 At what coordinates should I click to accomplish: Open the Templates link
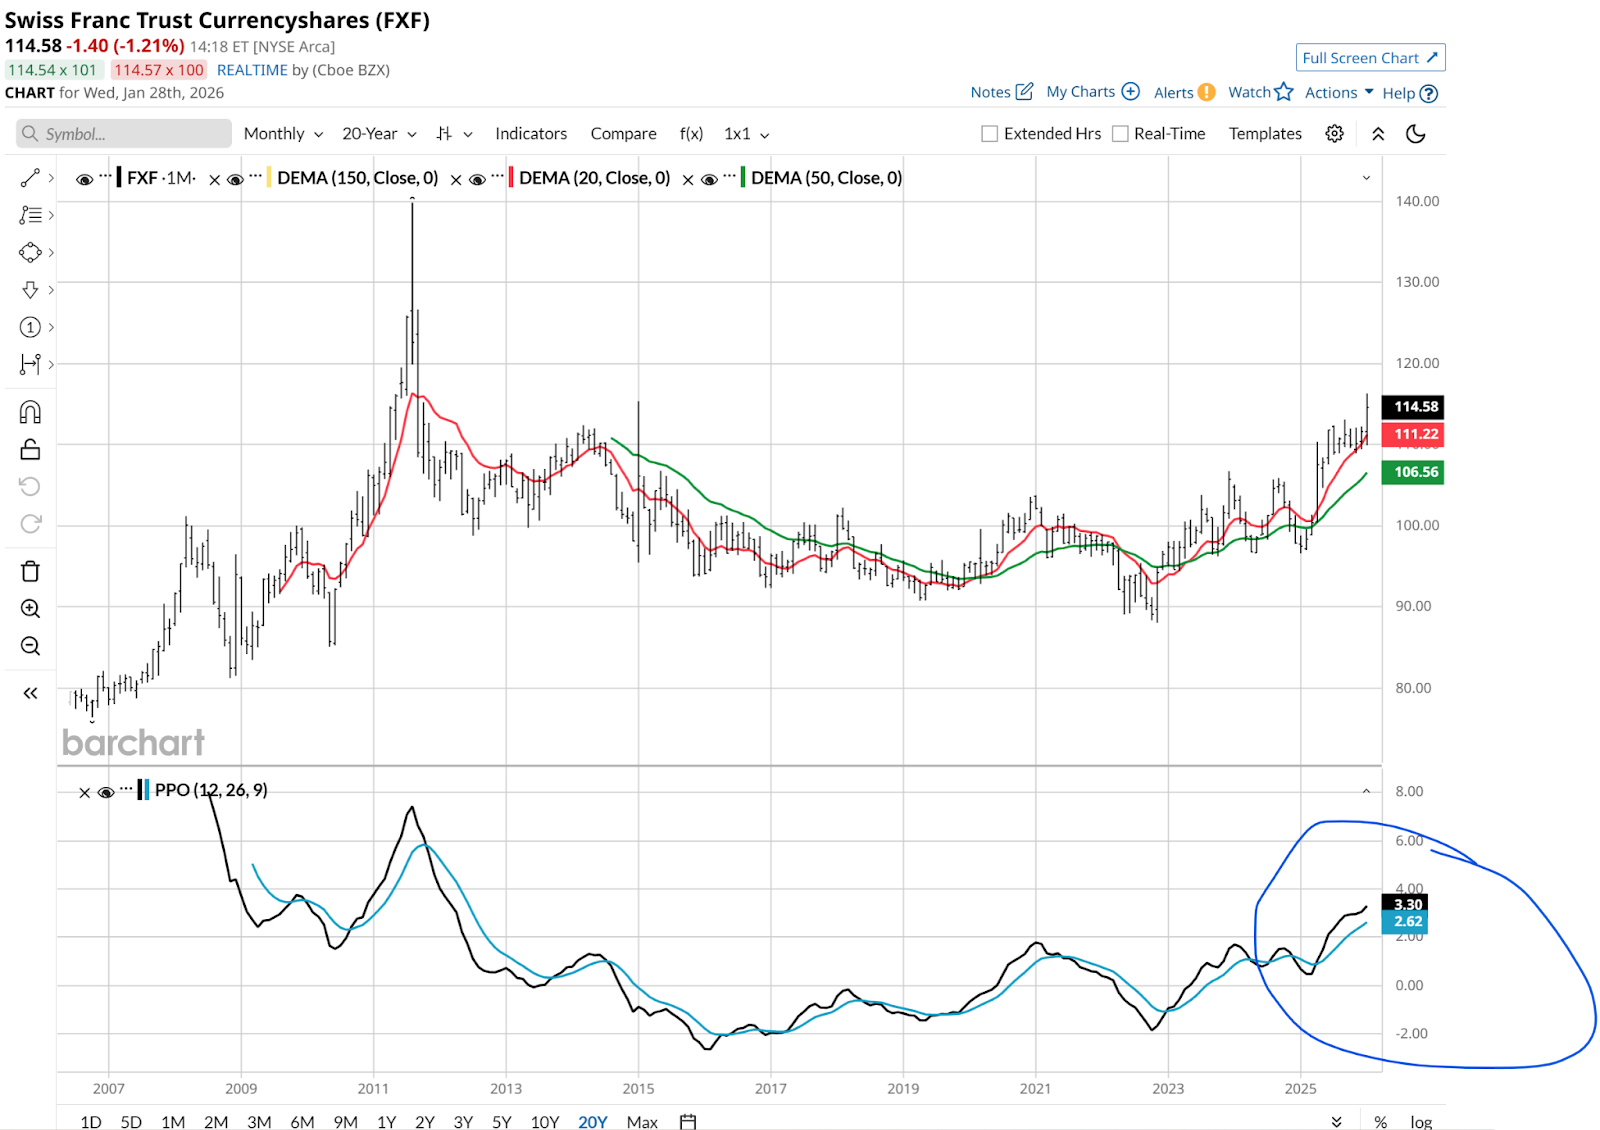tap(1265, 134)
